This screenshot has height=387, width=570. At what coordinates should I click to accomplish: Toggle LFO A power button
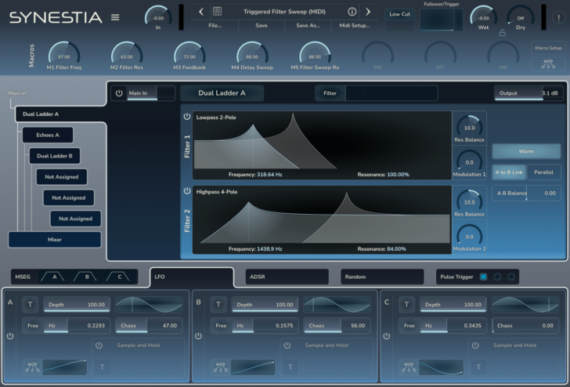10,336
